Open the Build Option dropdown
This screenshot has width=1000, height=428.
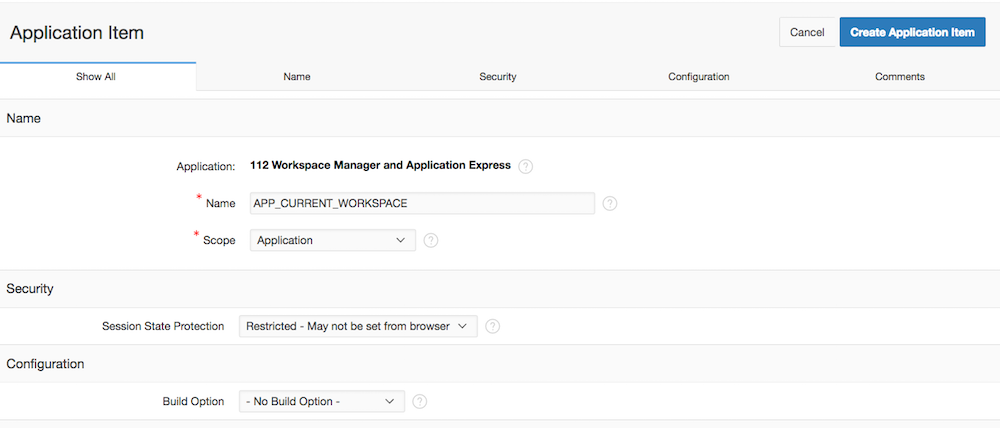321,401
